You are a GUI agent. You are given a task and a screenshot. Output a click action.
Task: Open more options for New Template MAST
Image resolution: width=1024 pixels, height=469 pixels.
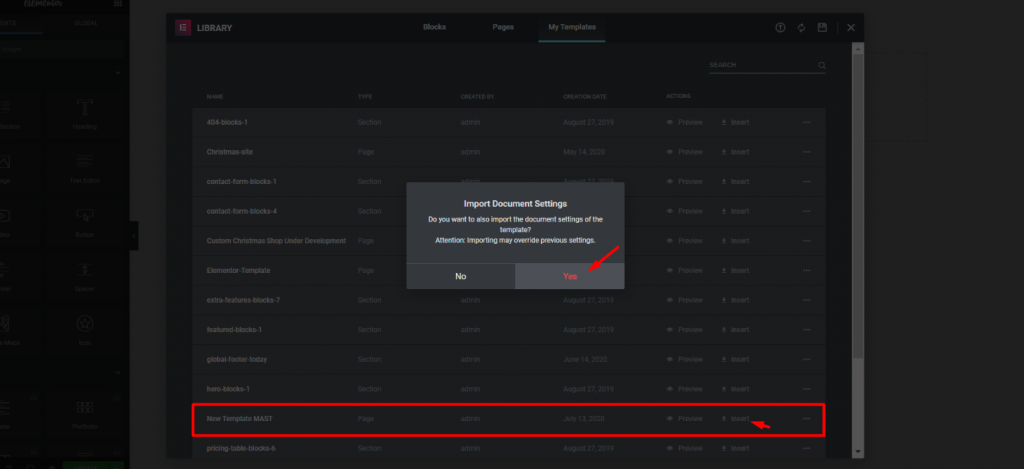tap(806, 419)
